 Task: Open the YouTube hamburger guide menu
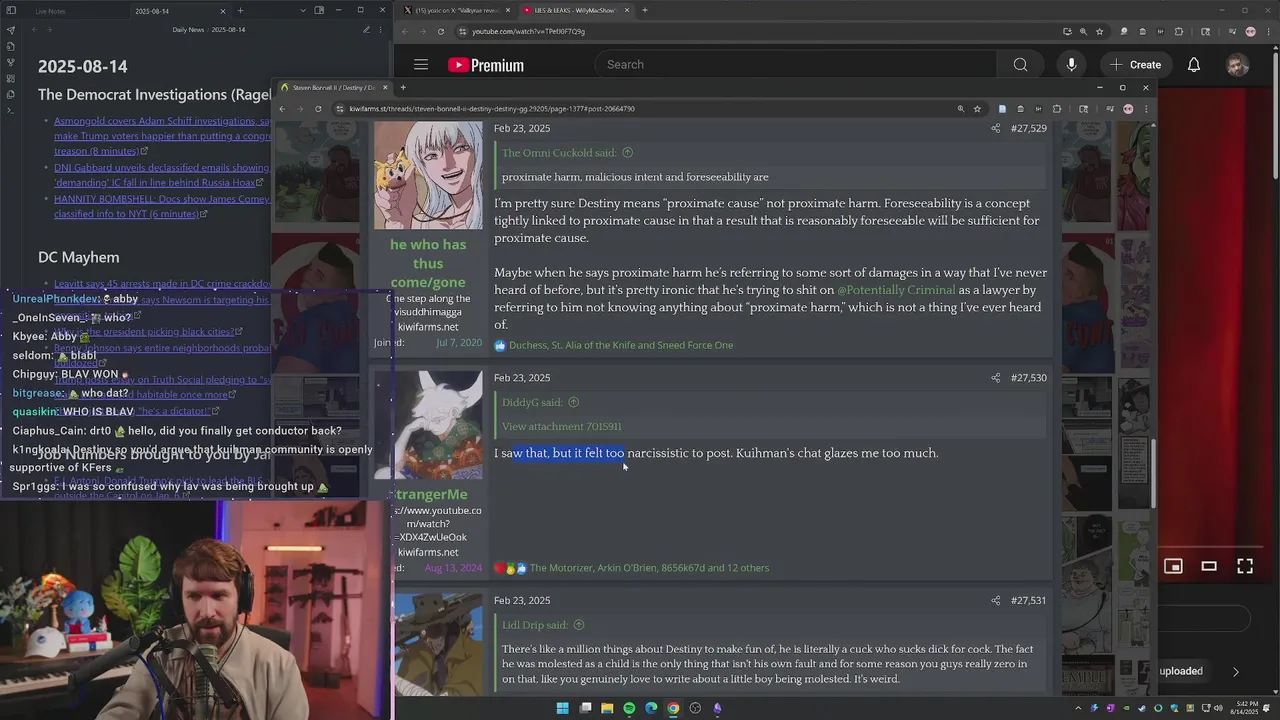point(421,65)
